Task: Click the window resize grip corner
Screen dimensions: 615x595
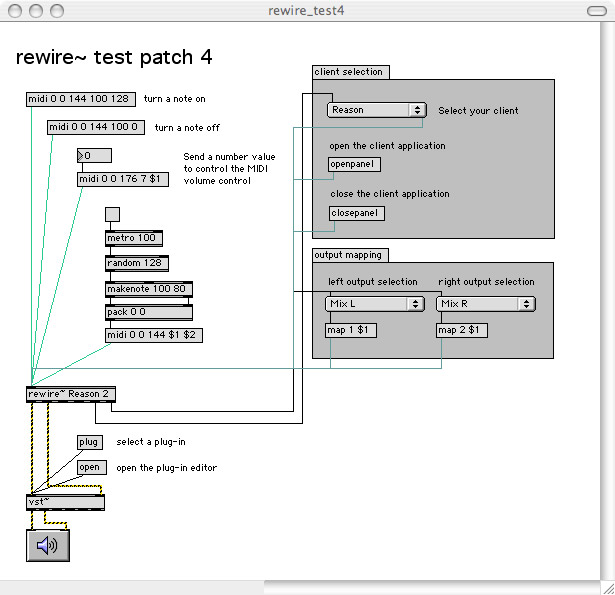Action: [608, 588]
